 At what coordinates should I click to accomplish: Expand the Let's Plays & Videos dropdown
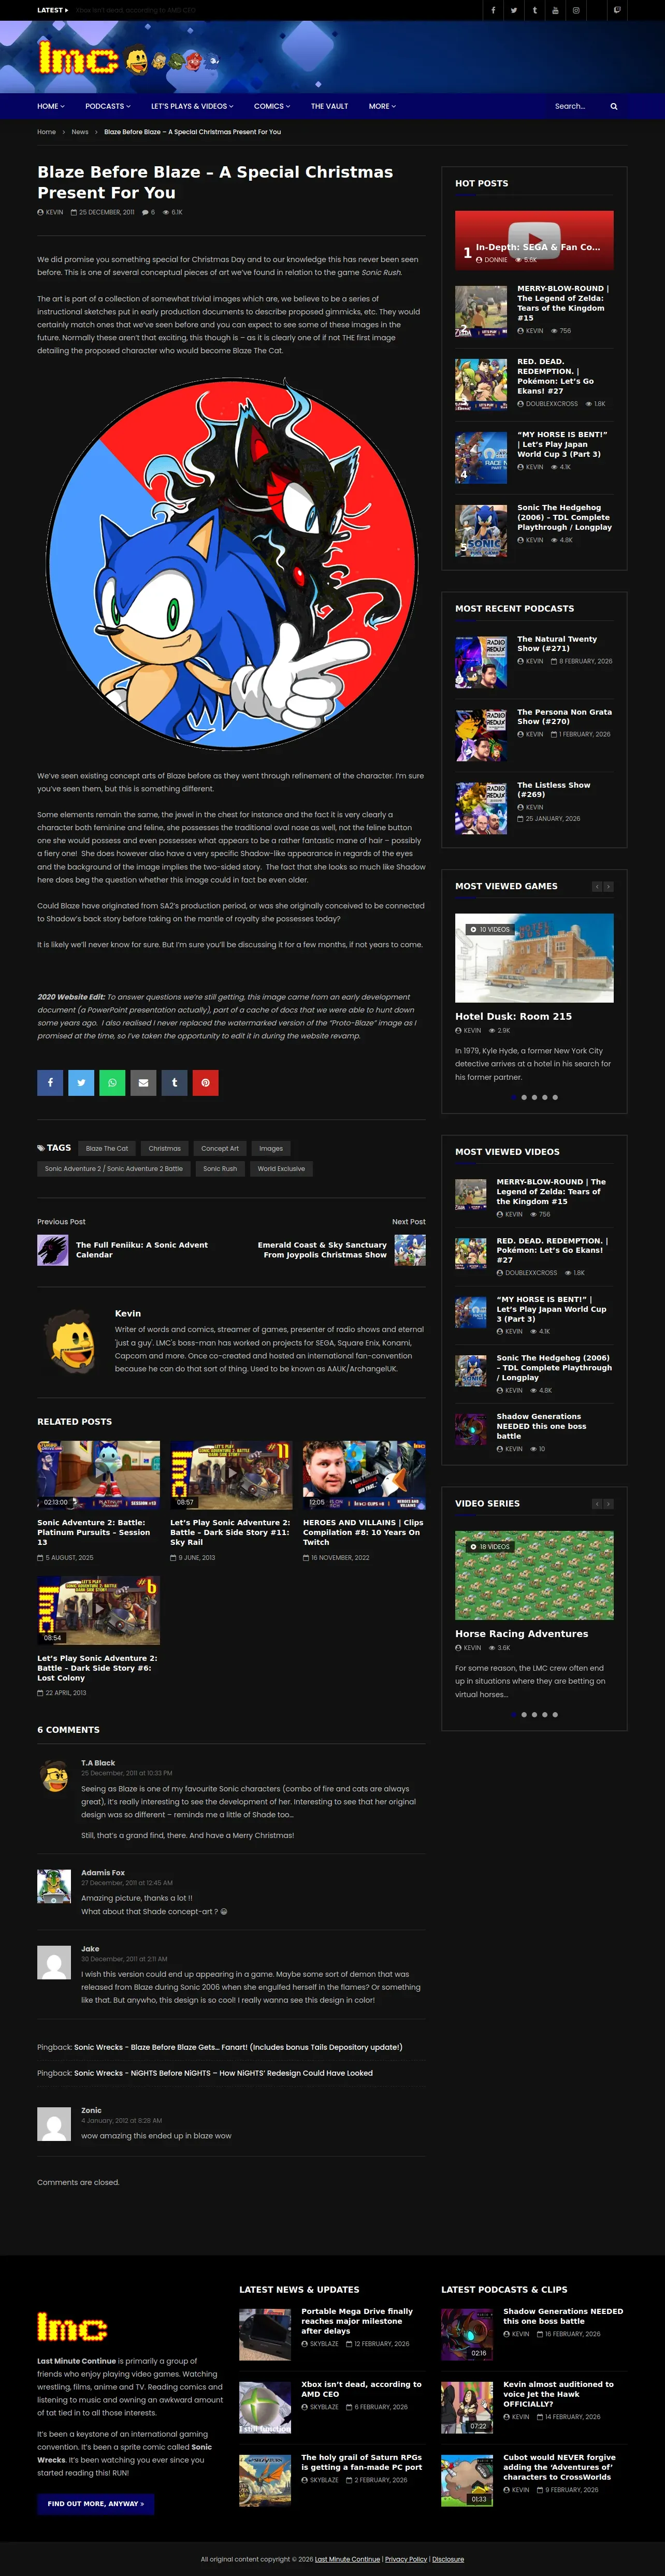192,106
